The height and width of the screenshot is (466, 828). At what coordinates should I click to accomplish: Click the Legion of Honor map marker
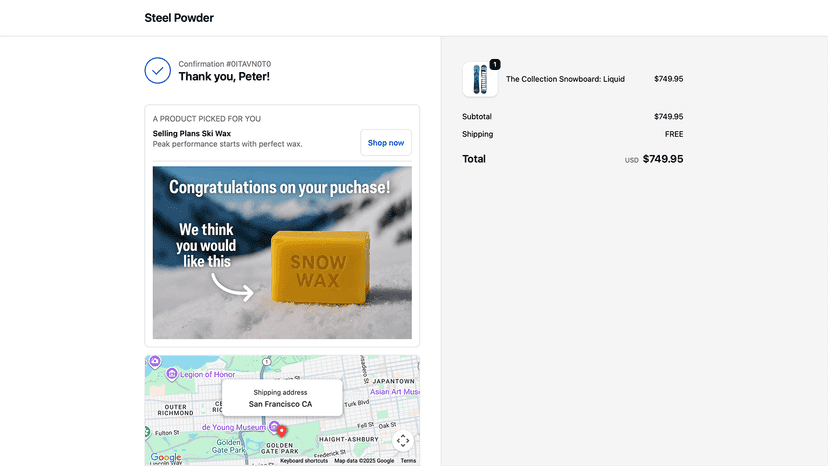point(172,374)
